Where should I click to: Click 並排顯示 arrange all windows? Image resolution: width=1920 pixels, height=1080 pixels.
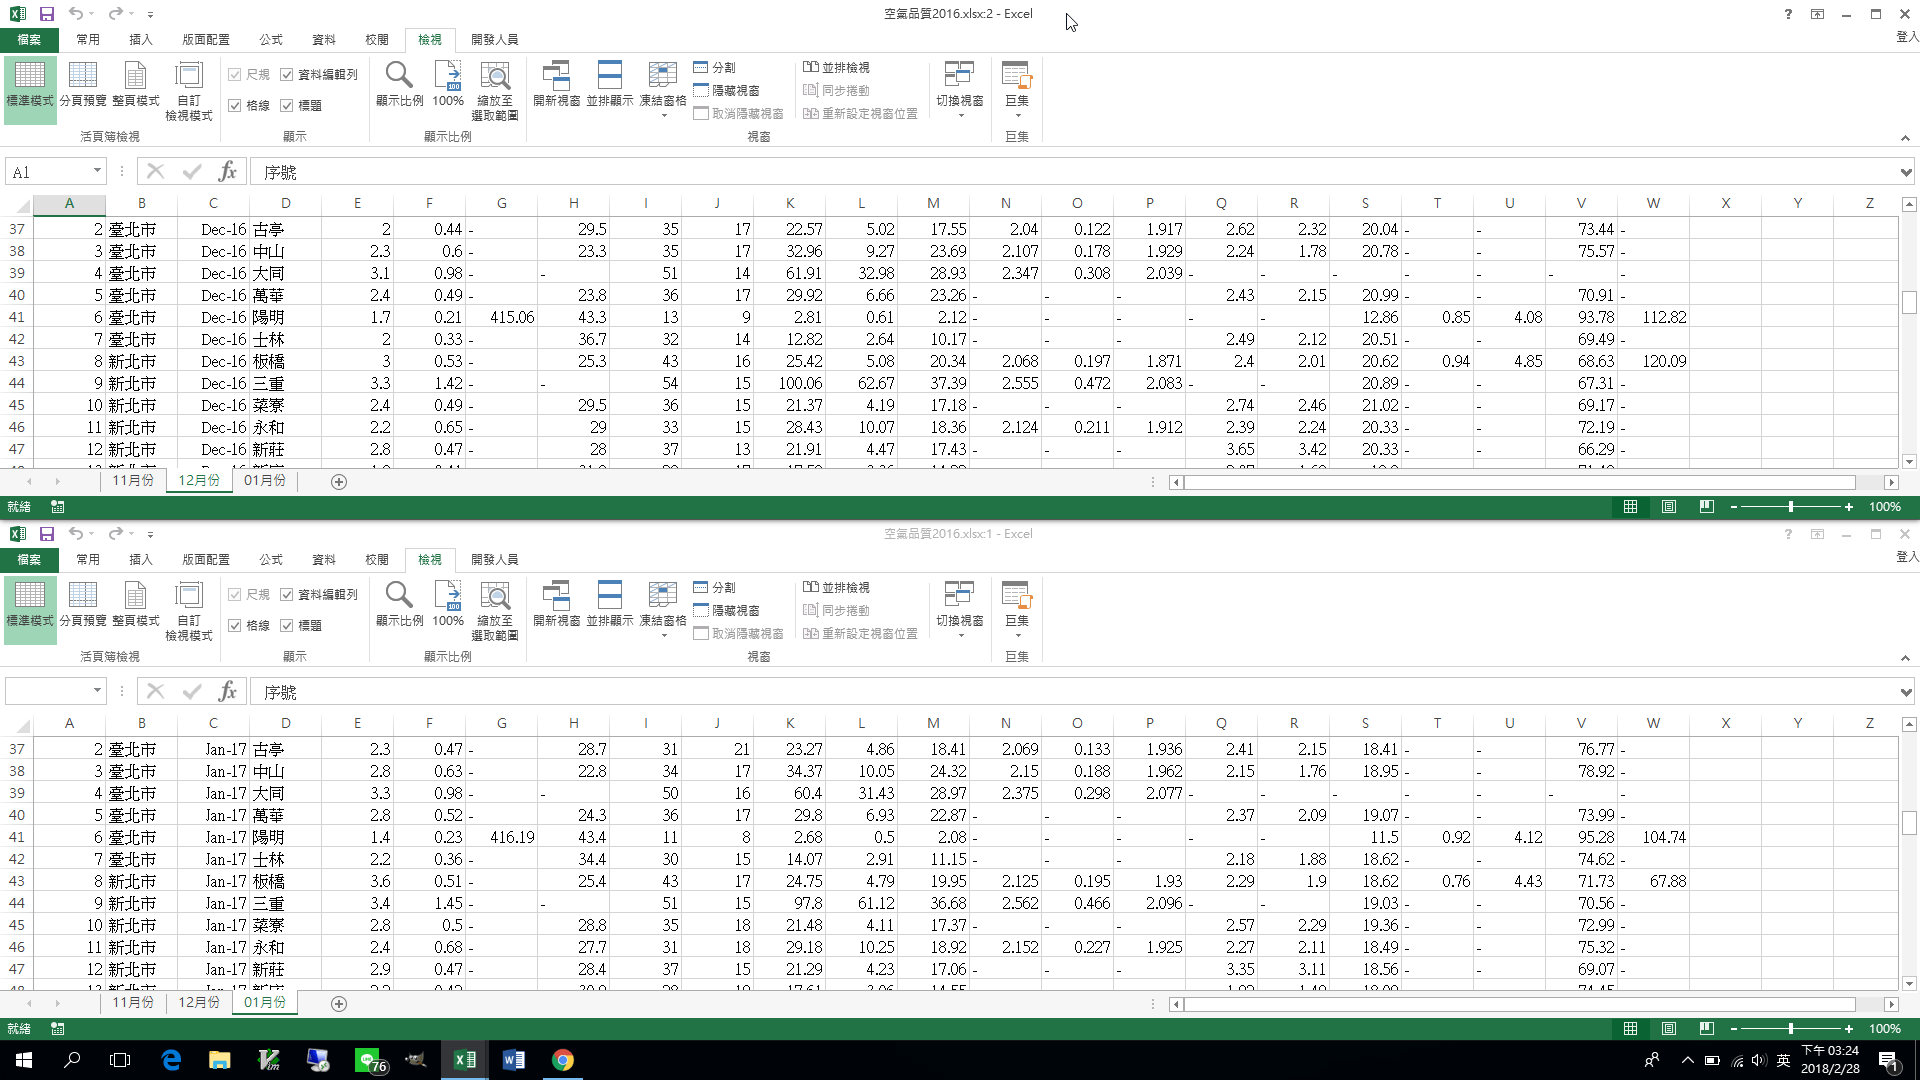point(609,85)
